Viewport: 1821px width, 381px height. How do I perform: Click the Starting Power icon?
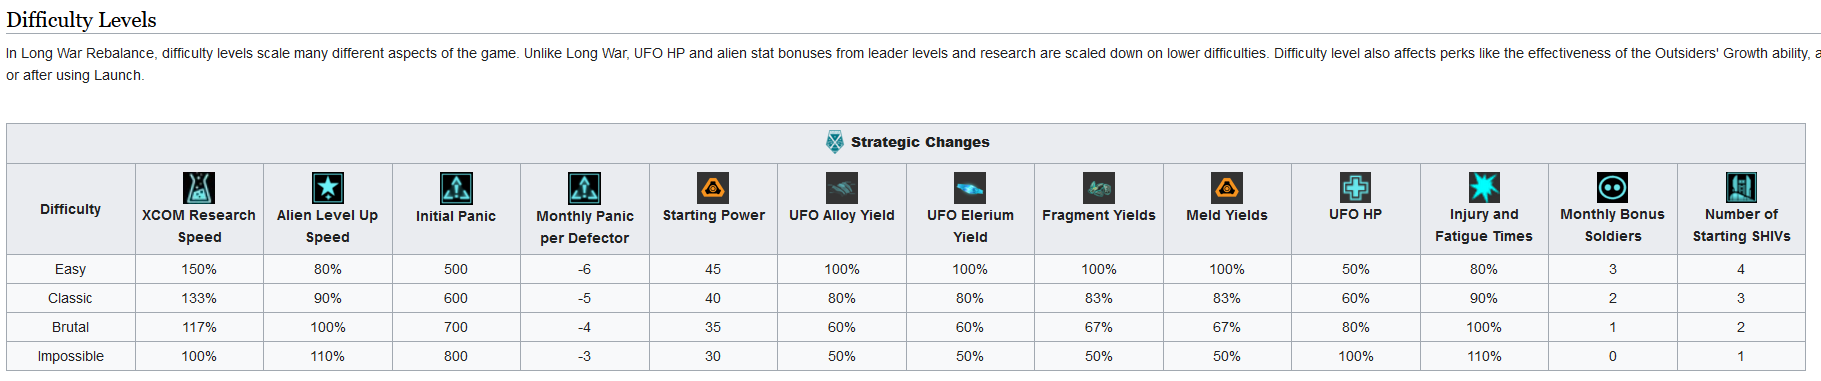[x=713, y=187]
